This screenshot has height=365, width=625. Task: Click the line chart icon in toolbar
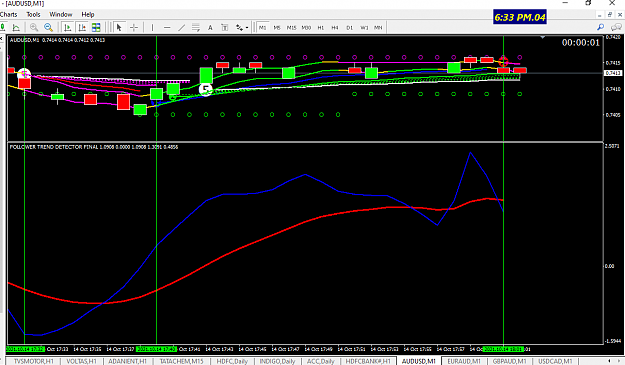coord(16,27)
